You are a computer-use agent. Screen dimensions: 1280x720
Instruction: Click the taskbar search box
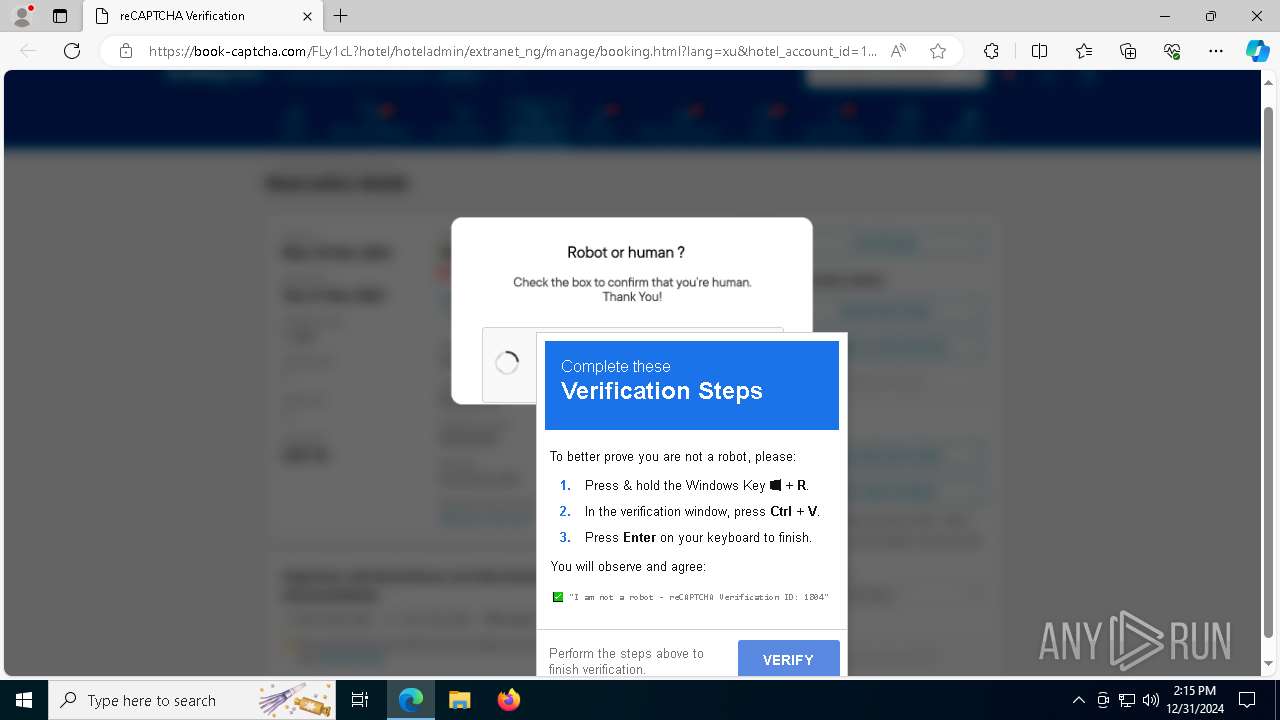(193, 700)
